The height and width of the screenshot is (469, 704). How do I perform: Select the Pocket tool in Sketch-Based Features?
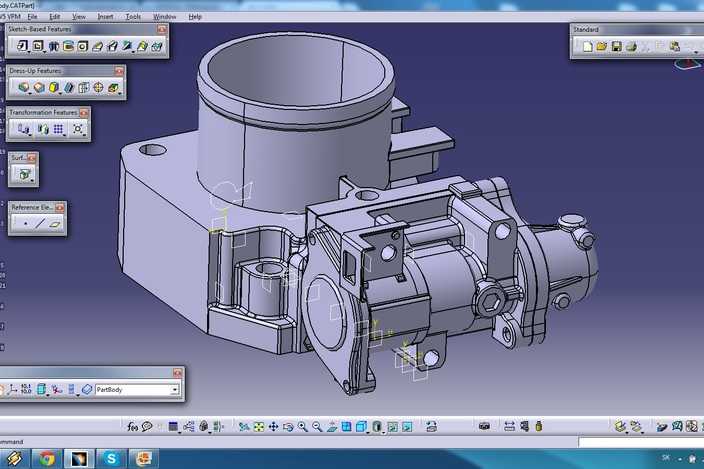click(x=38, y=46)
